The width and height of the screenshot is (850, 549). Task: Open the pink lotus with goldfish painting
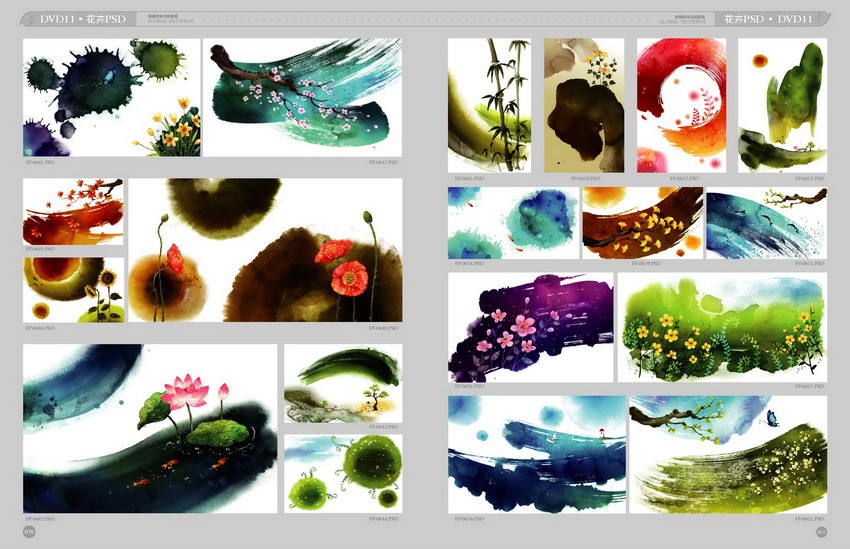pos(150,428)
